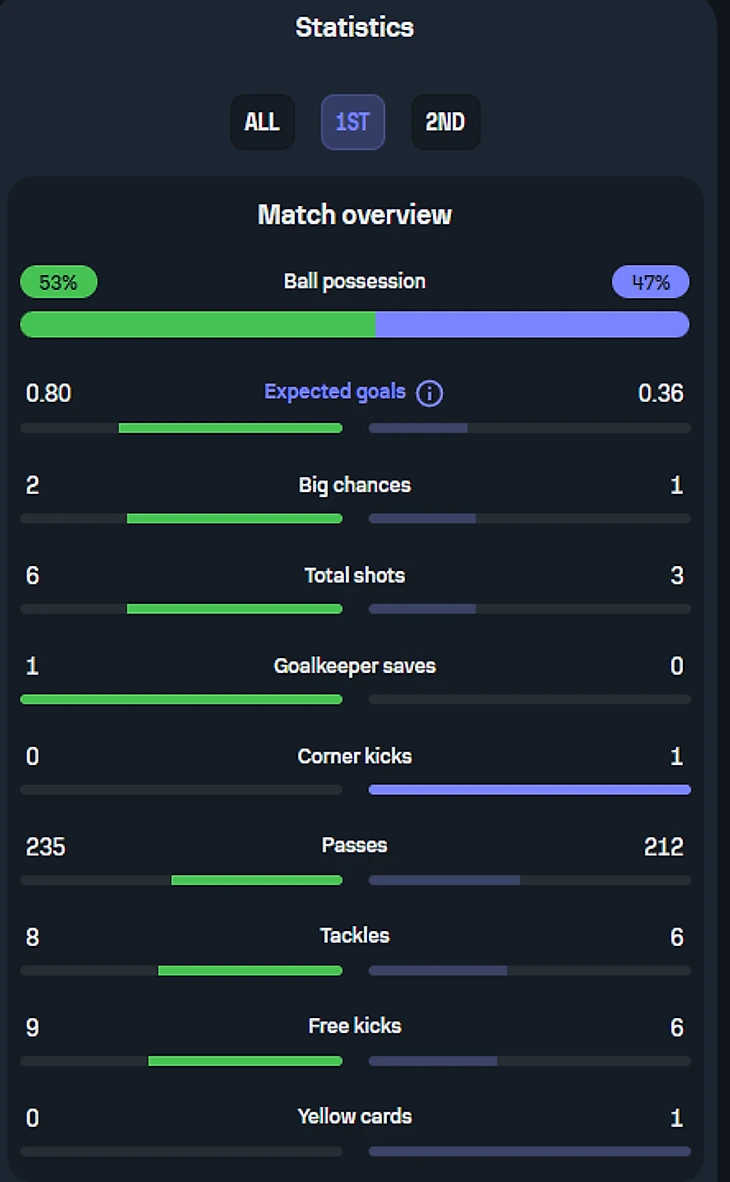
Task: Click the green section of possession bar
Action: [x=198, y=324]
